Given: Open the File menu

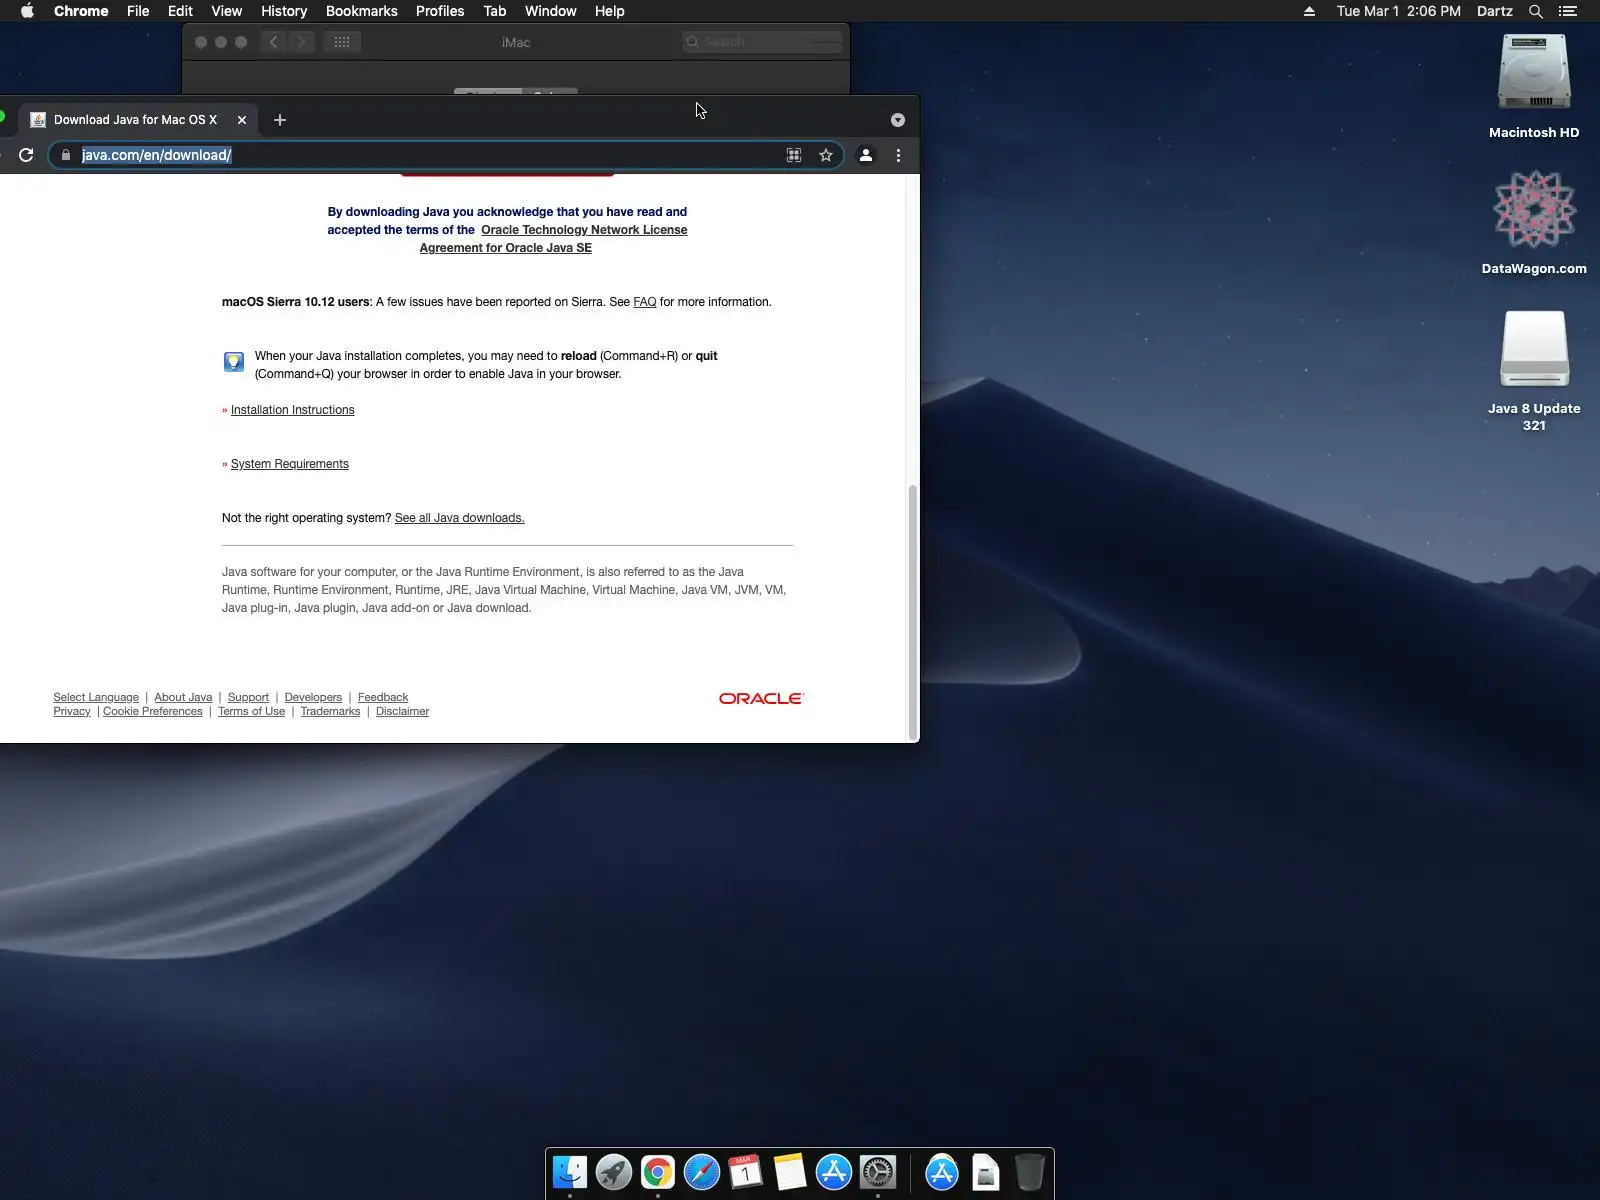Looking at the screenshot, I should pyautogui.click(x=138, y=11).
